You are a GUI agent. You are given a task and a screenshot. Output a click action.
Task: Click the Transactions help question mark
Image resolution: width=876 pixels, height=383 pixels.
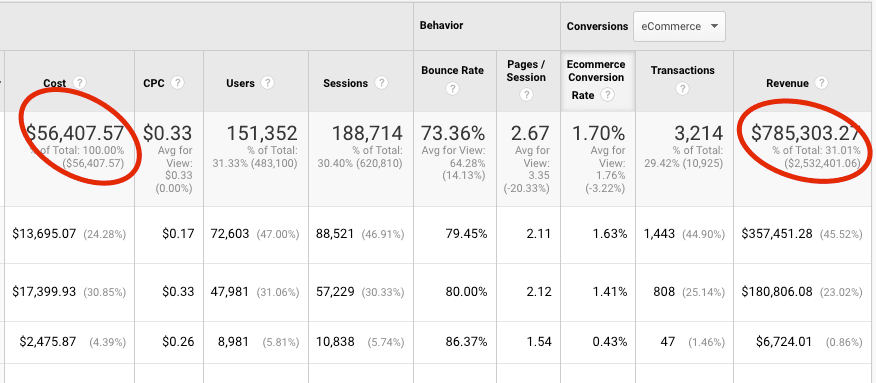coord(682,89)
